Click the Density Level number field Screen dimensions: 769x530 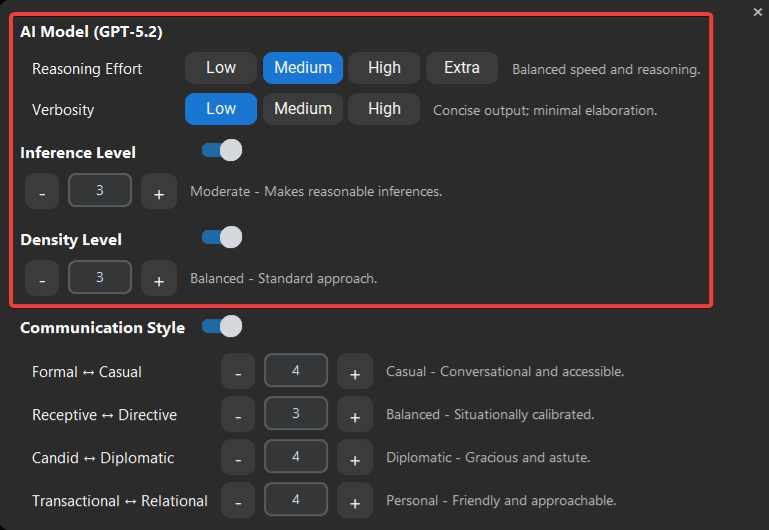[x=100, y=277]
